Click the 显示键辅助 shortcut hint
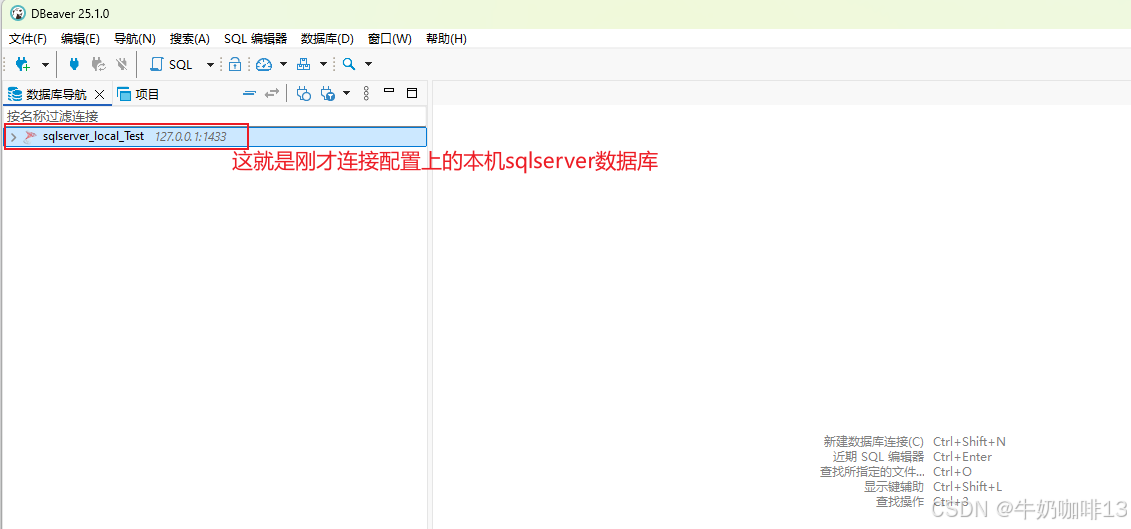This screenshot has width=1131, height=529. point(894,486)
